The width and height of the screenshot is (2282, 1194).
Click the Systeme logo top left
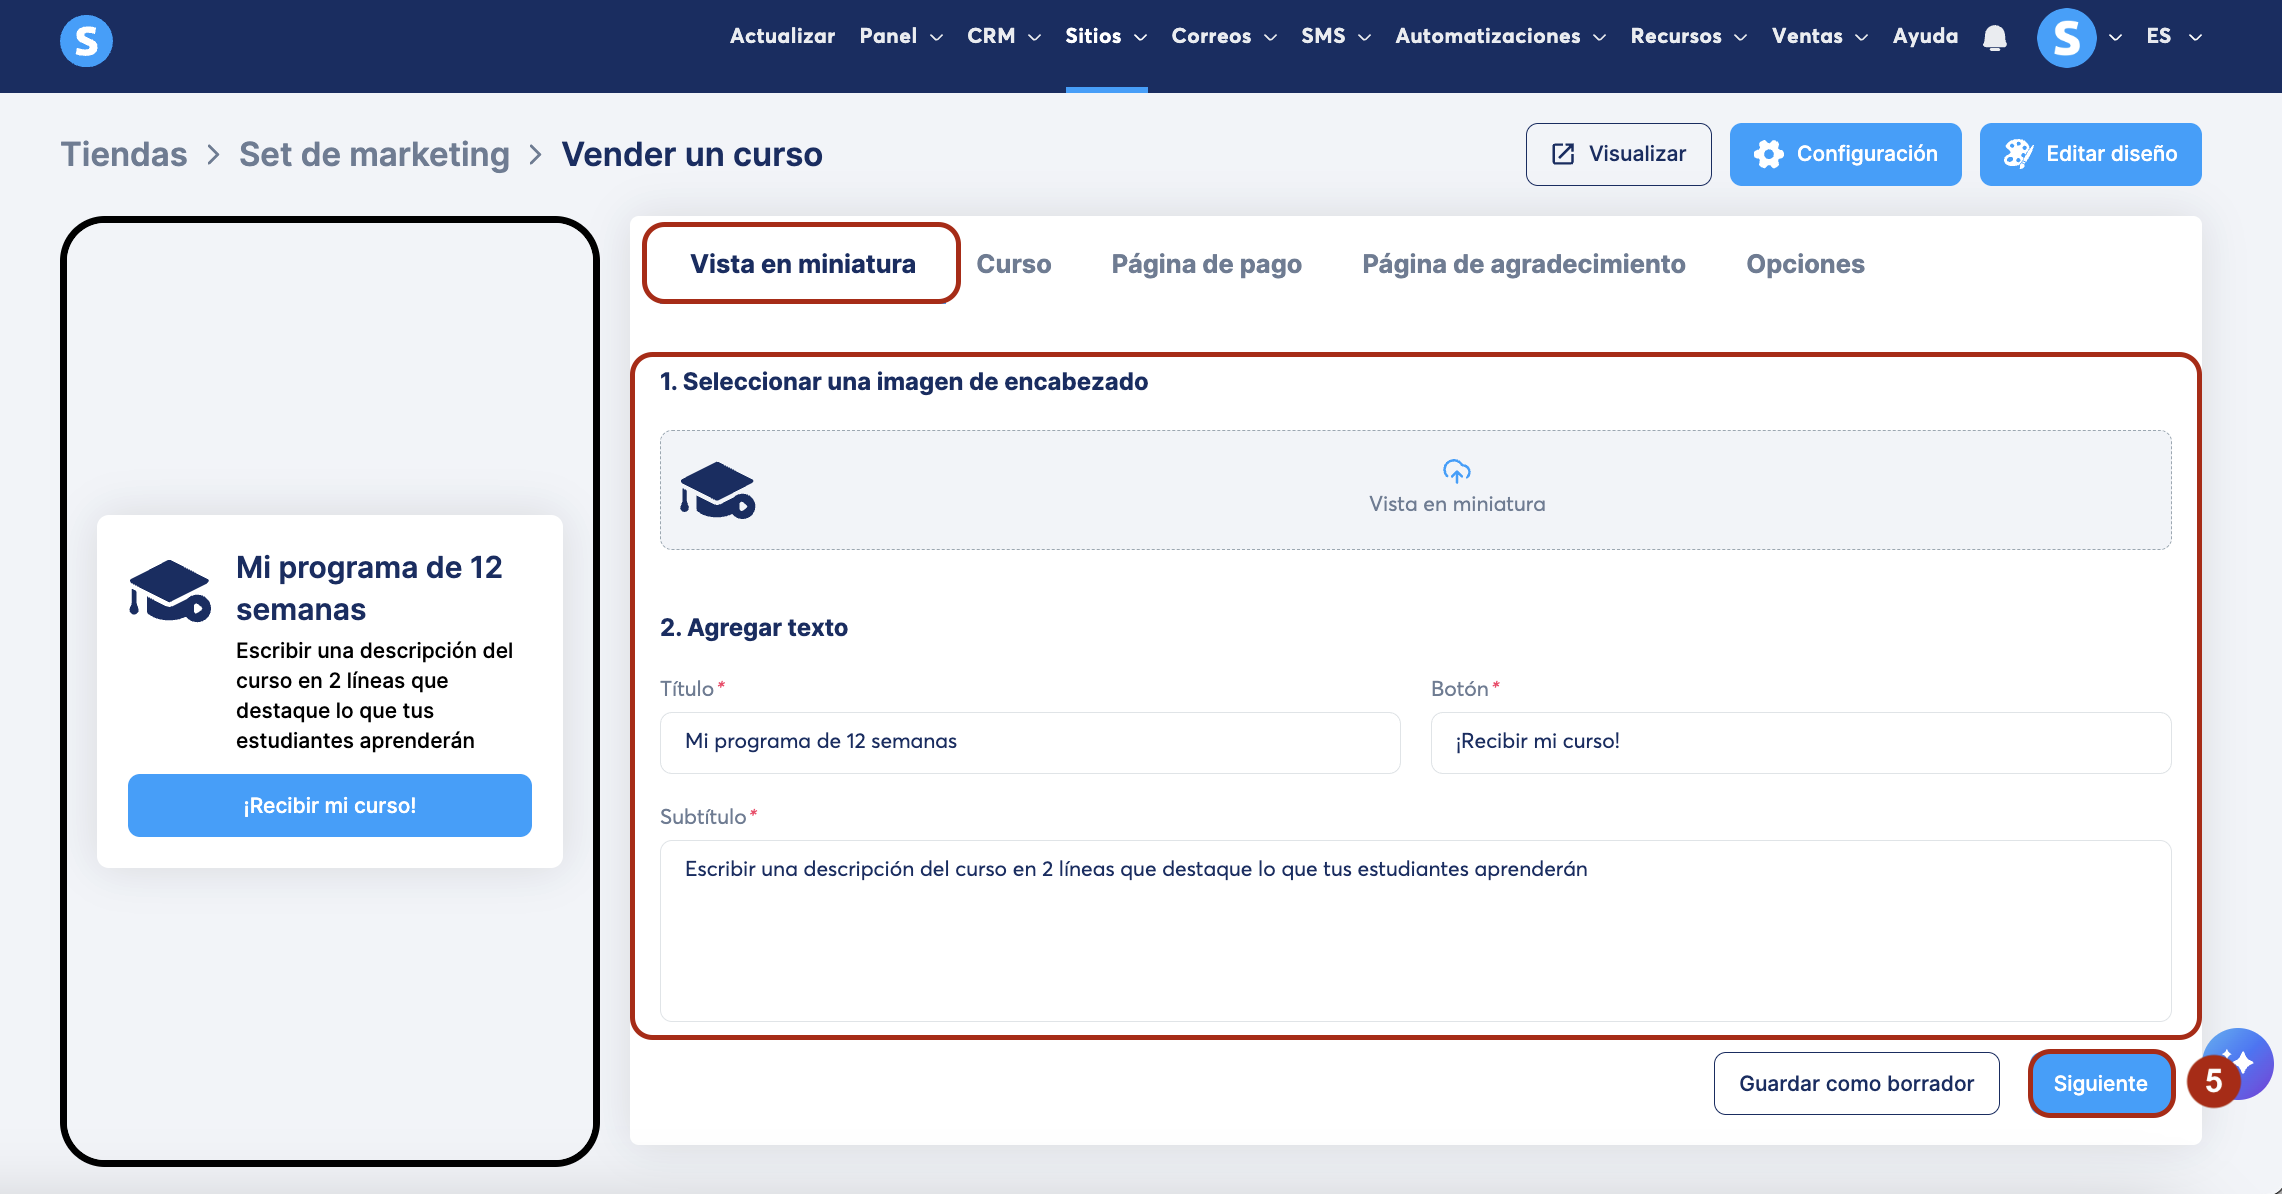point(86,41)
